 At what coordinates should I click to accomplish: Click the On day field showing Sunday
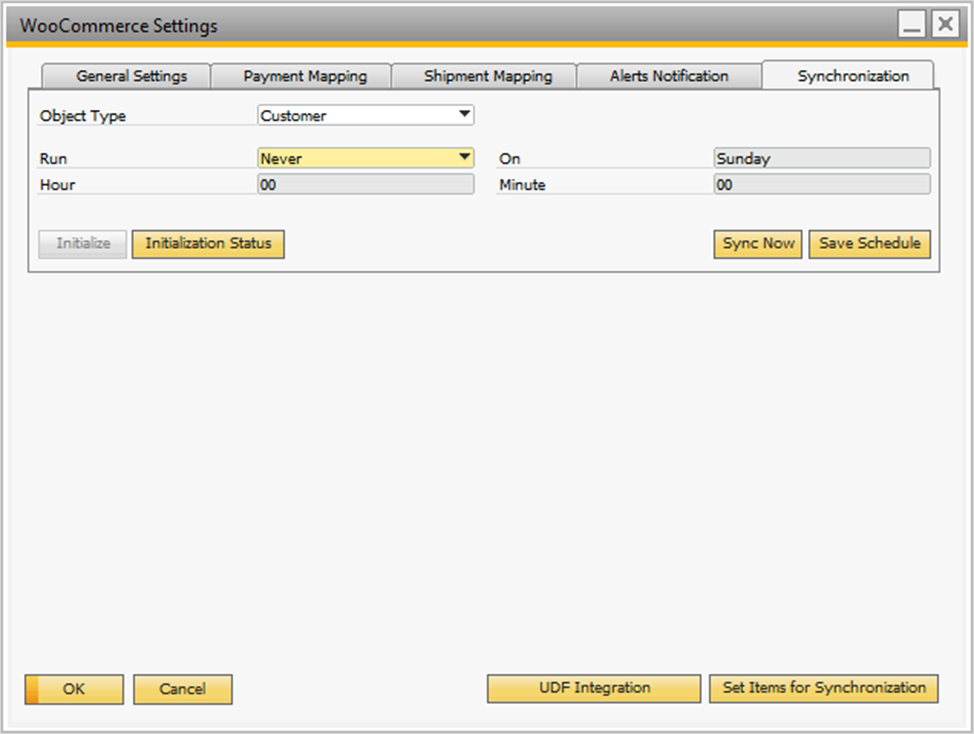(x=821, y=158)
